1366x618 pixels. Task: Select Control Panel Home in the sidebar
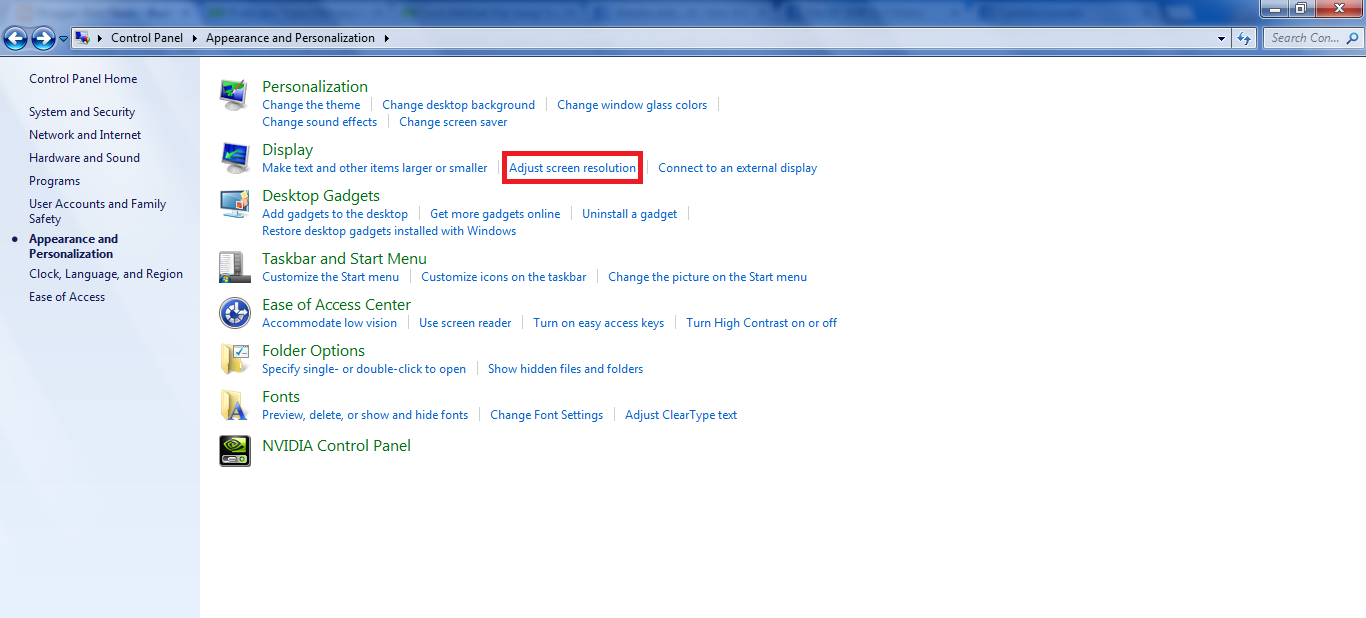(x=83, y=78)
